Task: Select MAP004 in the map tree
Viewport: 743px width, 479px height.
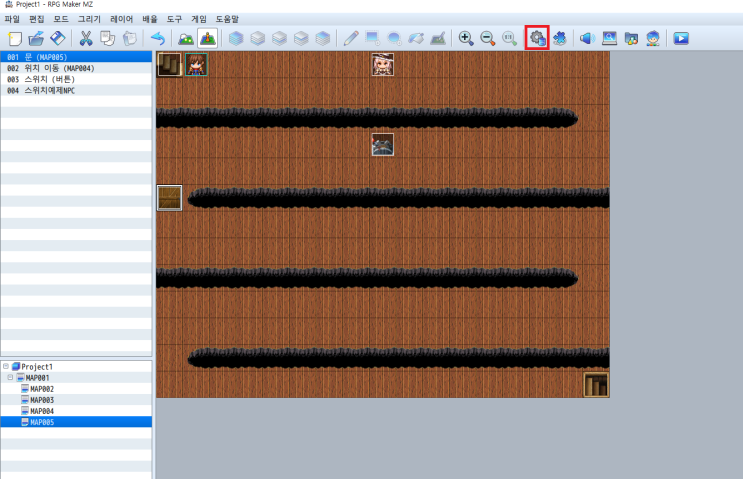Action: coord(42,411)
